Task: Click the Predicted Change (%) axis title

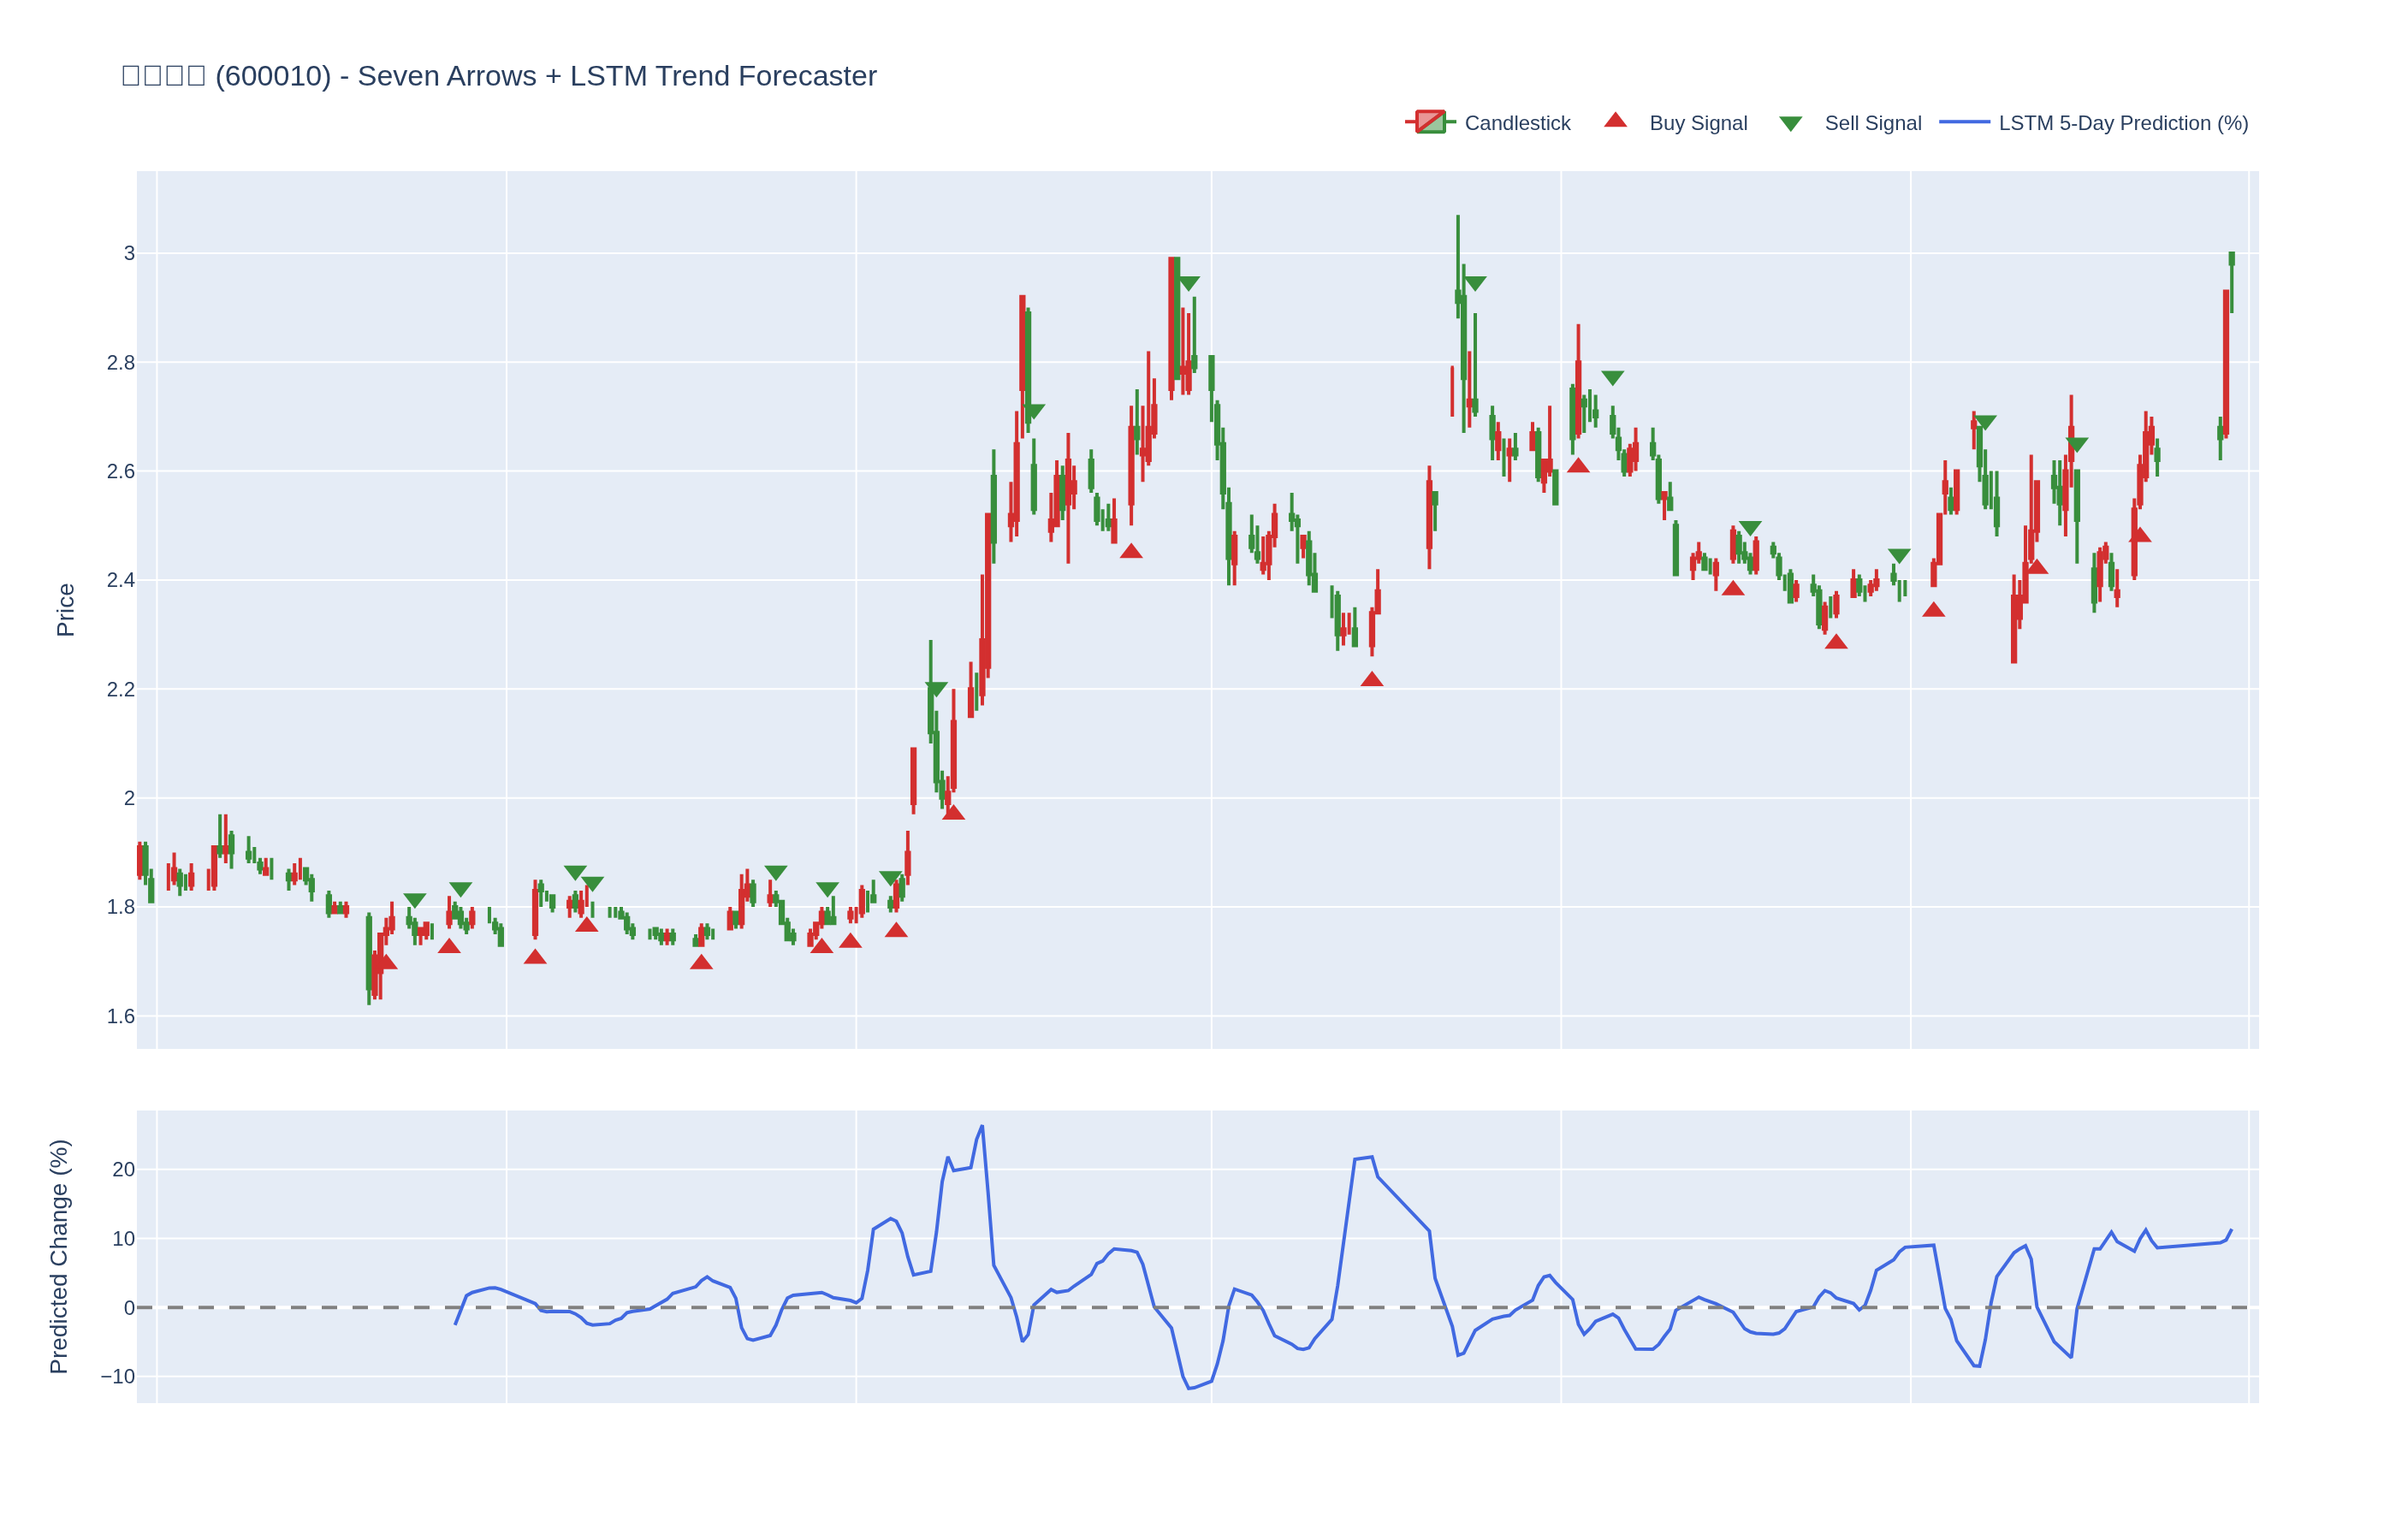Action: pyautogui.click(x=59, y=1256)
